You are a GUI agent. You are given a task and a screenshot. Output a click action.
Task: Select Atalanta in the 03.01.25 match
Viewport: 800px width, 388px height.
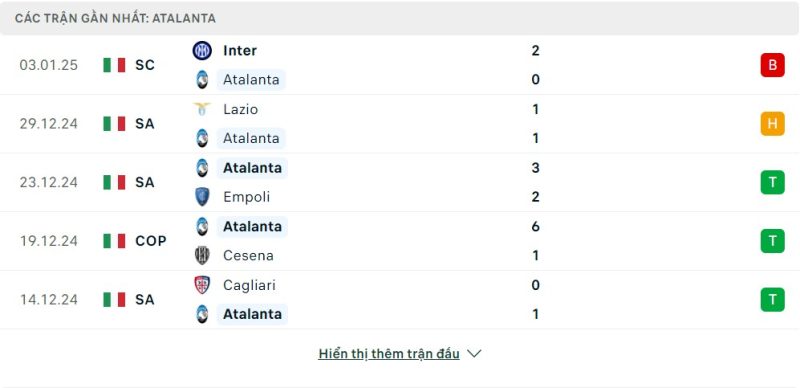click(x=251, y=80)
